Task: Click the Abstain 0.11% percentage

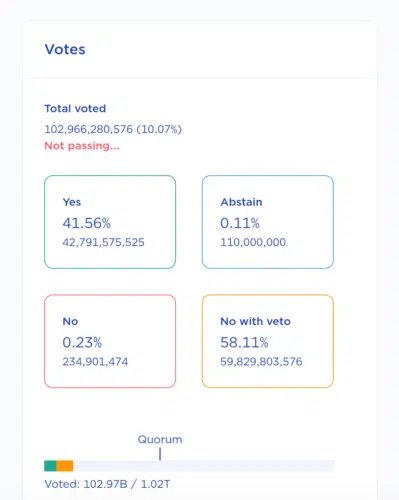Action: pos(240,223)
